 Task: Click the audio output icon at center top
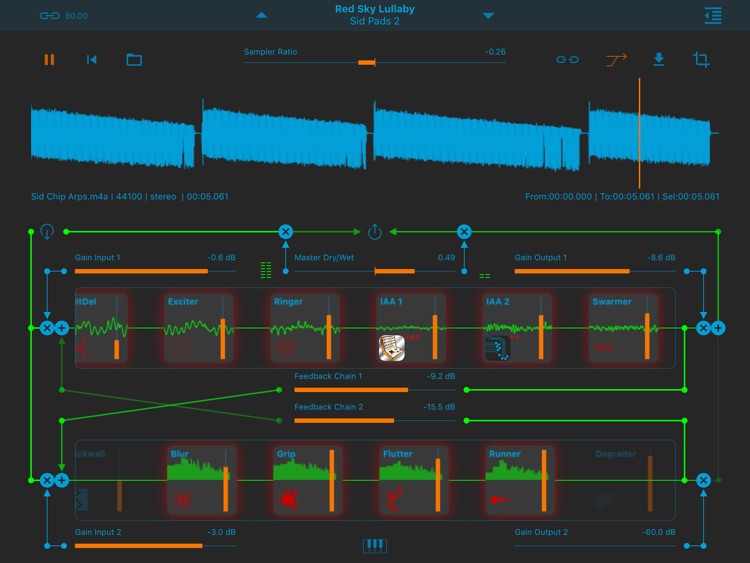375,232
